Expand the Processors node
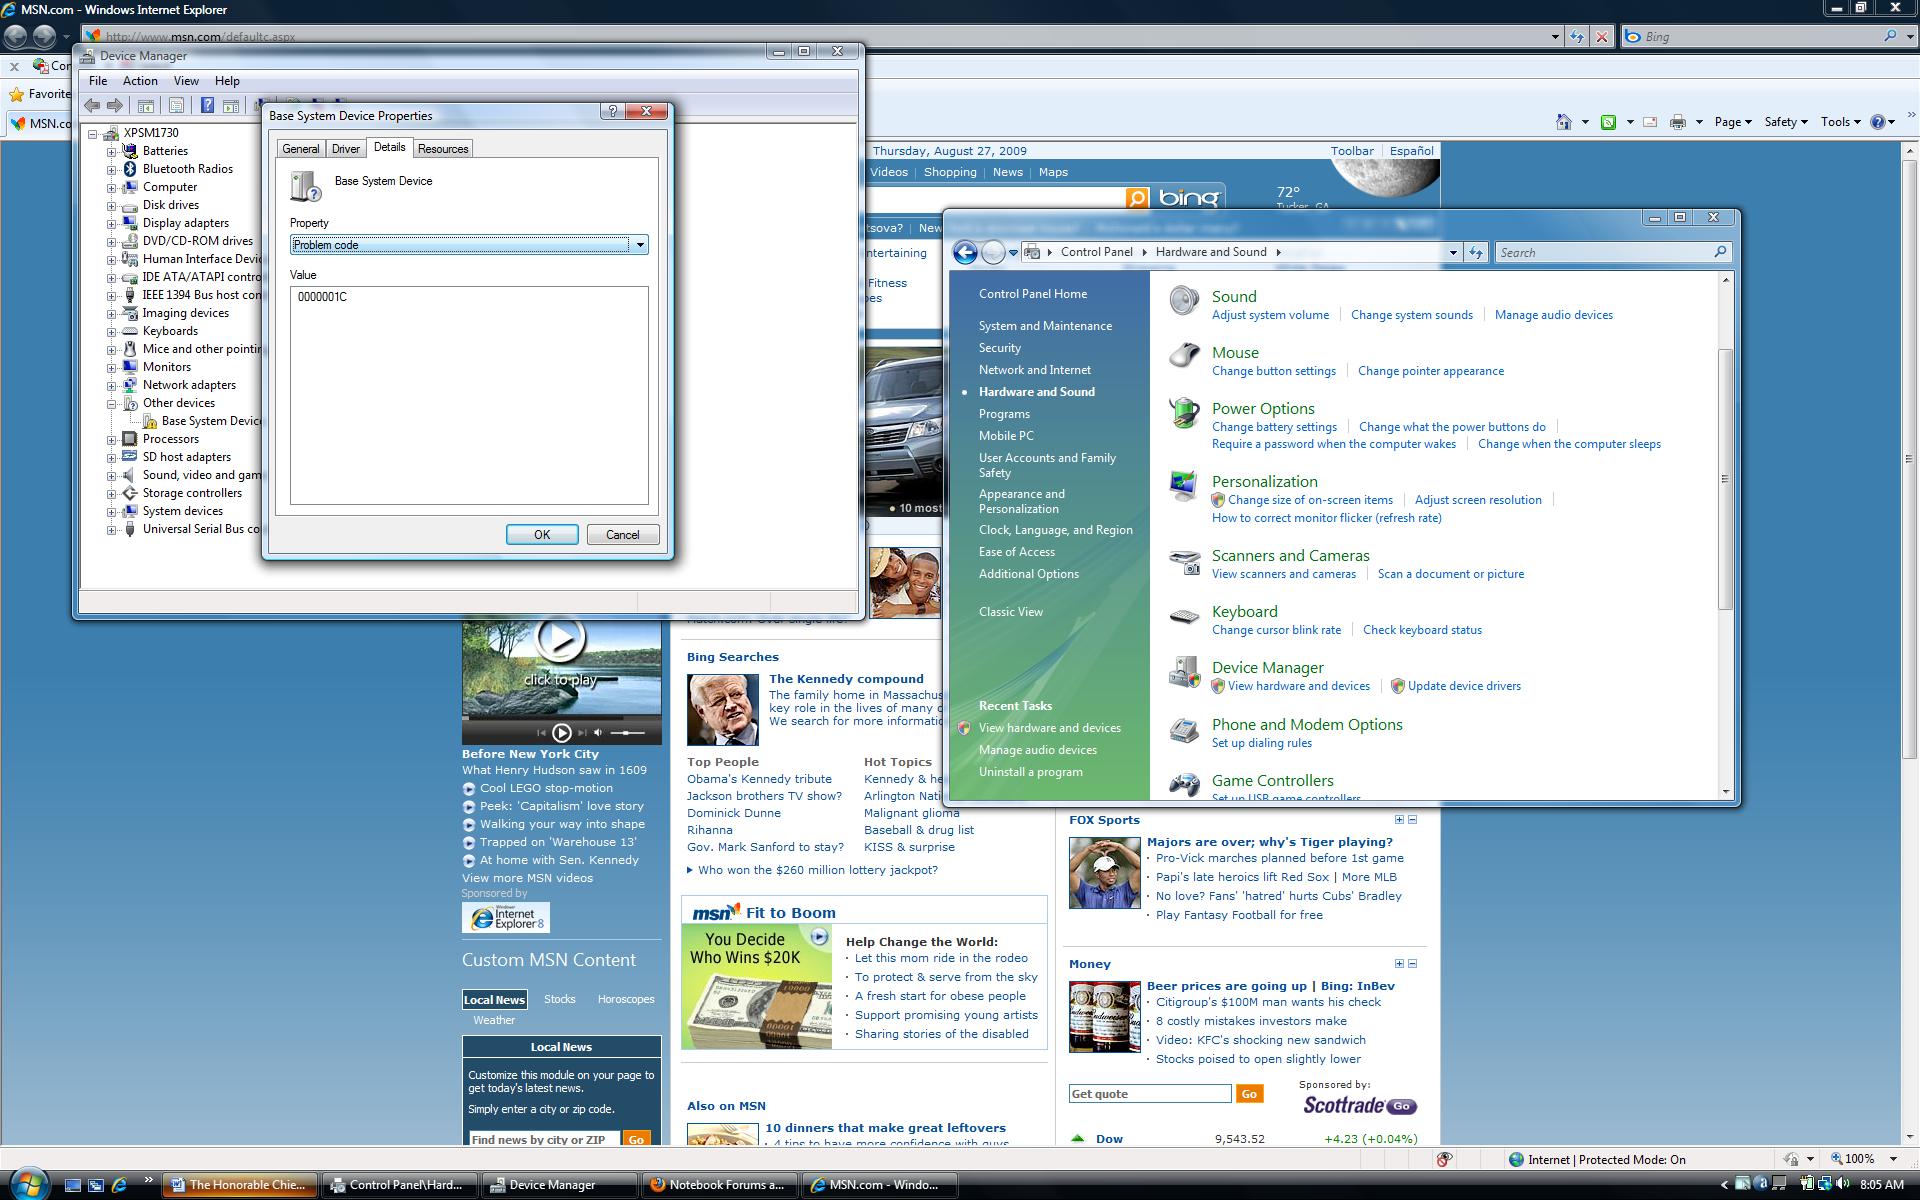 pyautogui.click(x=112, y=440)
